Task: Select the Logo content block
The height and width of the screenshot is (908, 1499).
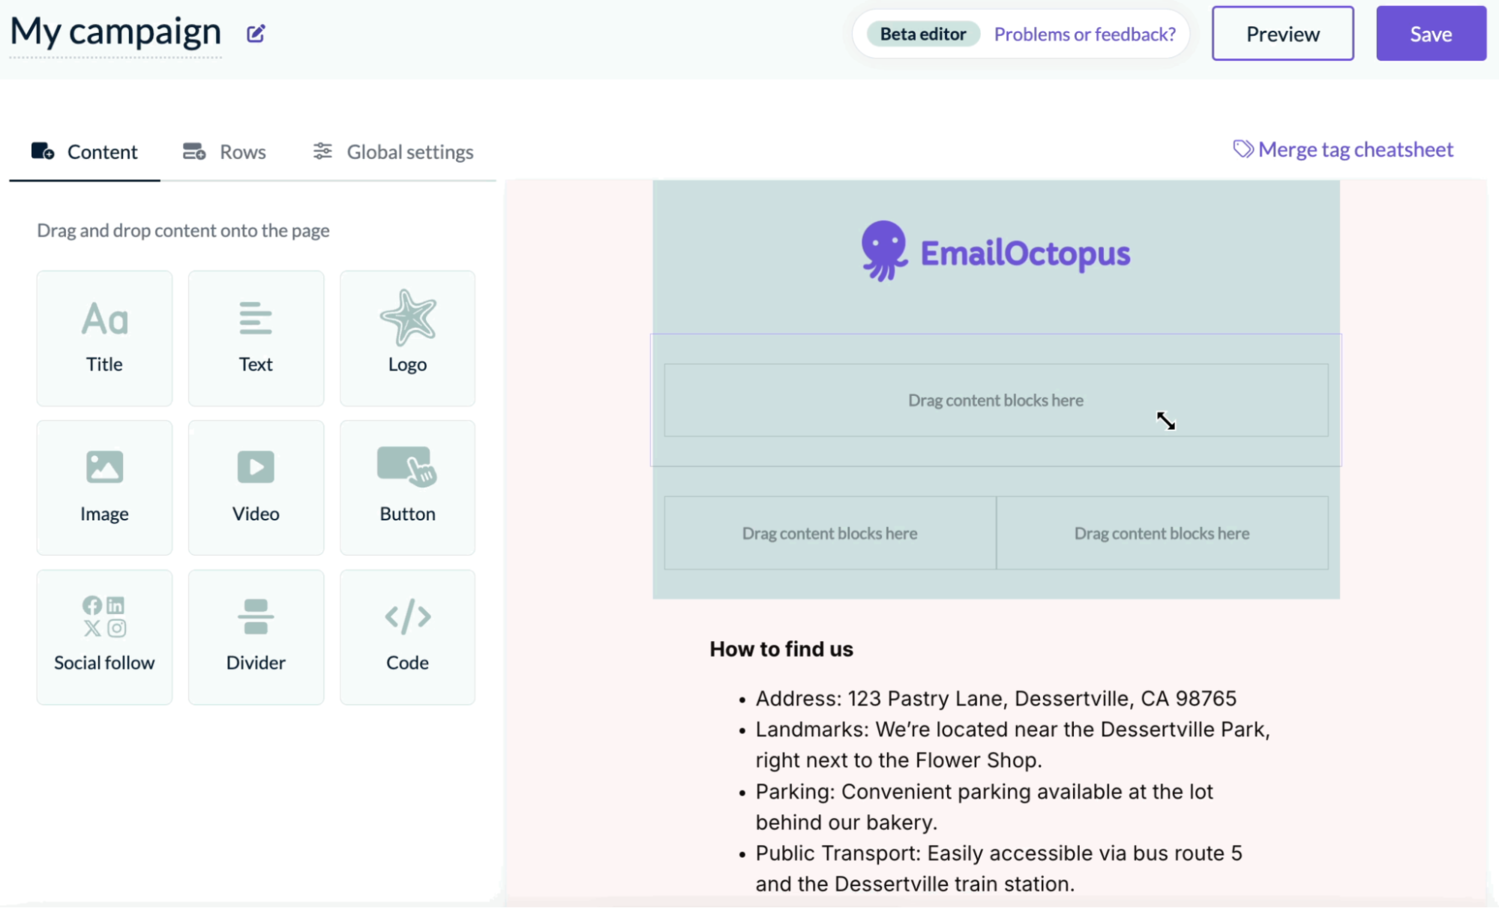Action: (407, 338)
